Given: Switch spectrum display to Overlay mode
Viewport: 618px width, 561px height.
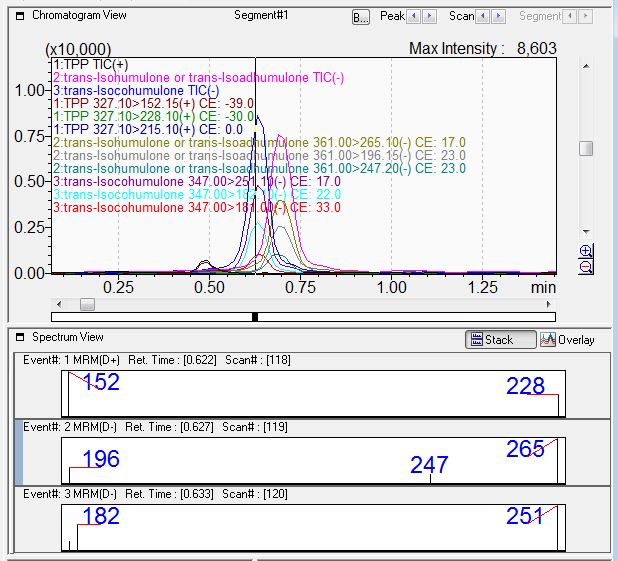Looking at the screenshot, I should pyautogui.click(x=566, y=340).
